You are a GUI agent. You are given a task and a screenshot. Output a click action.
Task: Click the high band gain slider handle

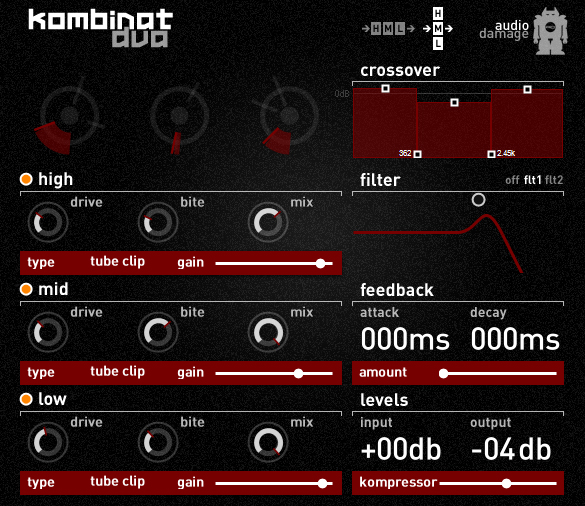(320, 263)
